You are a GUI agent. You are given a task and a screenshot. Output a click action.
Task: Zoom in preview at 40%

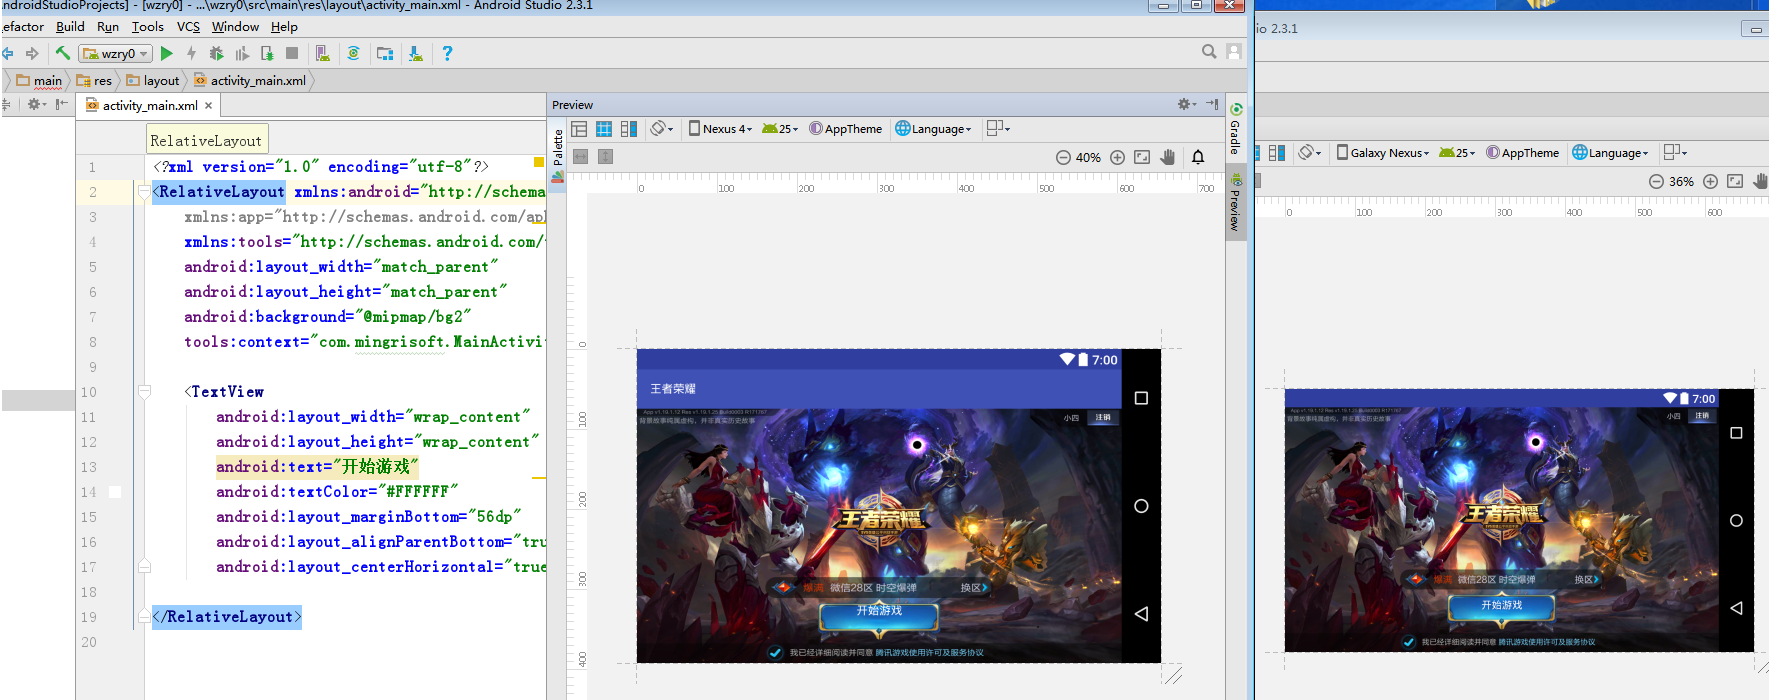tap(1117, 157)
